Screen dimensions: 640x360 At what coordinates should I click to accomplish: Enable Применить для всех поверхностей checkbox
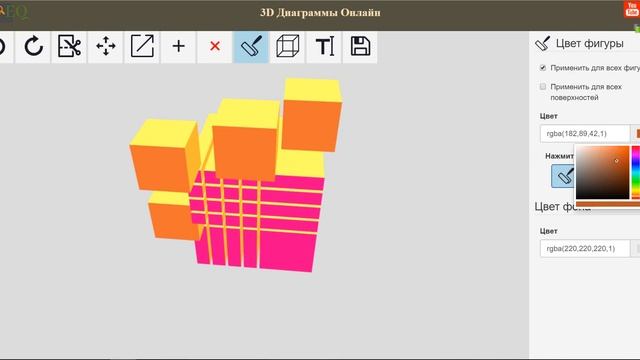tap(543, 87)
